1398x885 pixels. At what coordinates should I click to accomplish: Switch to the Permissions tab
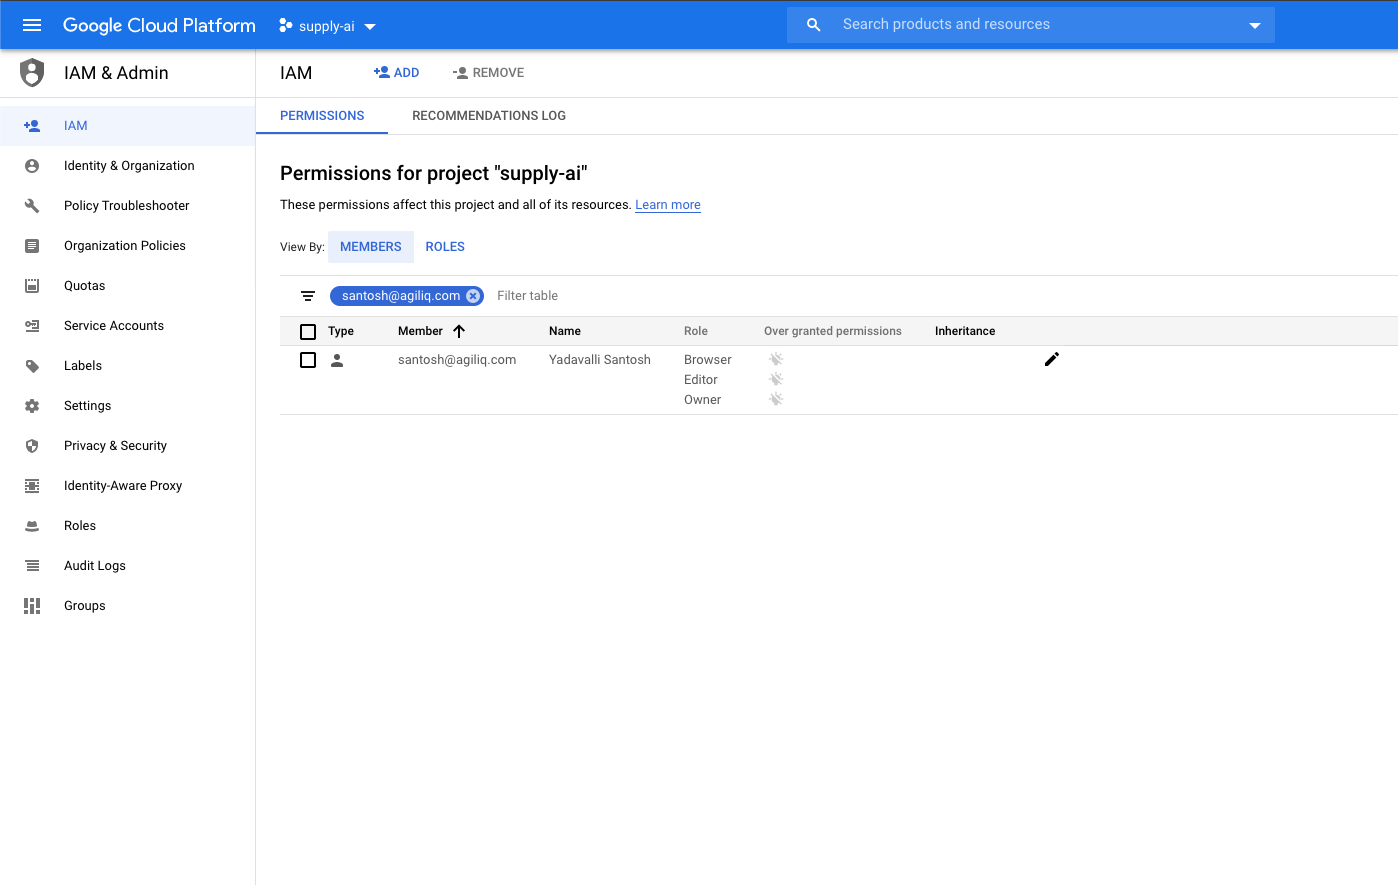coord(322,116)
